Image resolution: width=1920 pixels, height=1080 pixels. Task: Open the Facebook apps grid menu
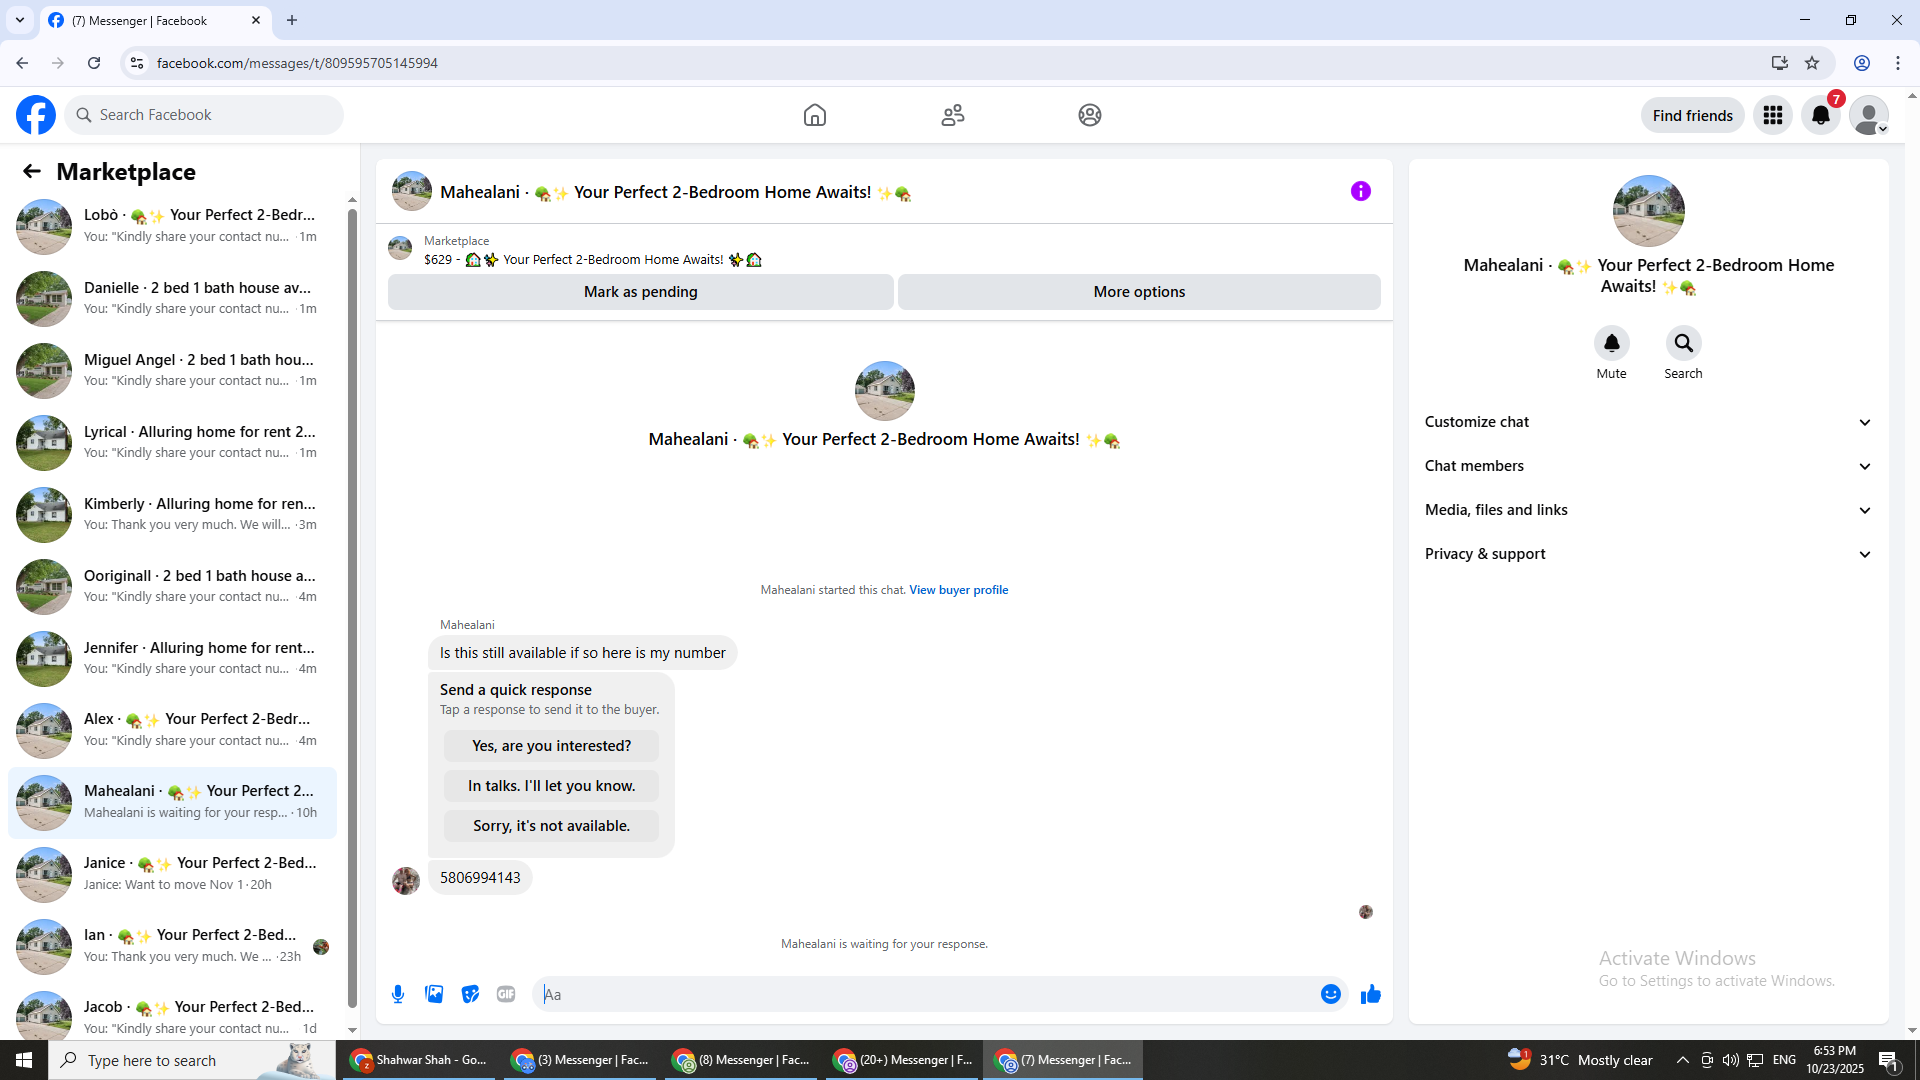[x=1773, y=115]
